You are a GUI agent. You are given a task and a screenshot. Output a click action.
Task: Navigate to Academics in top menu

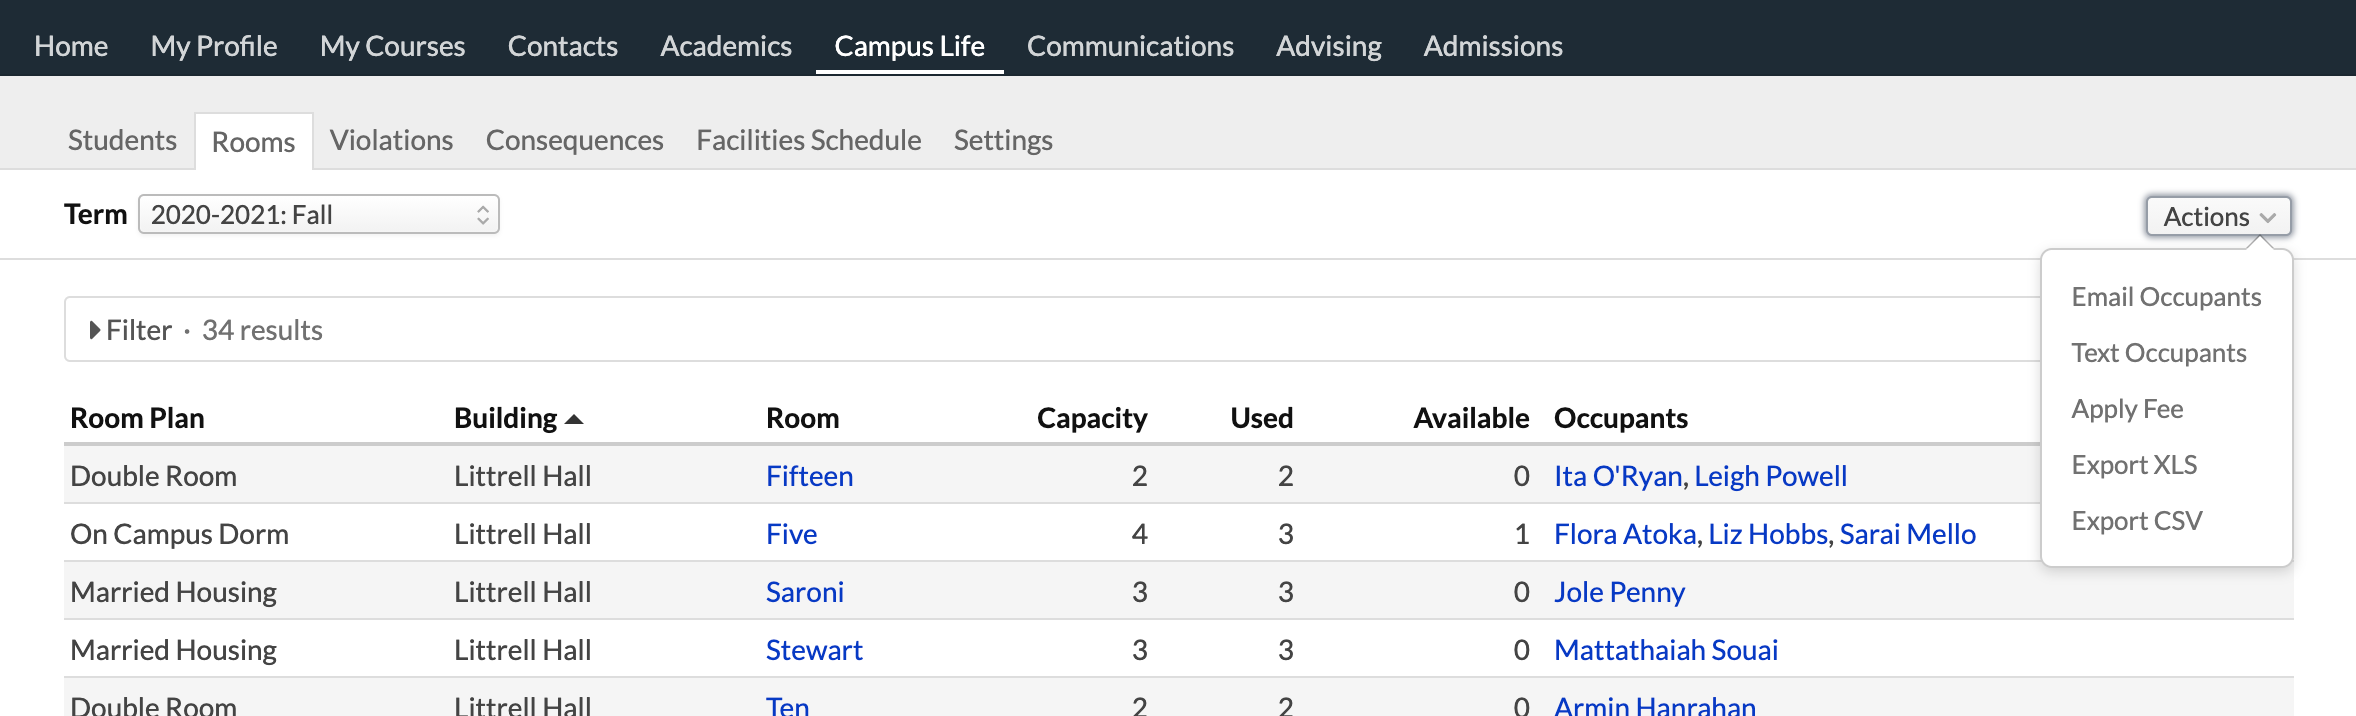(x=725, y=46)
